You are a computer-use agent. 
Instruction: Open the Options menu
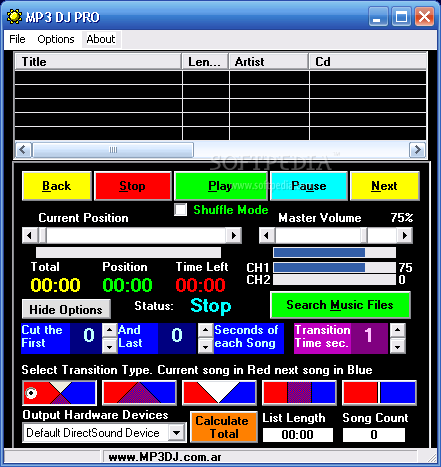pyautogui.click(x=56, y=39)
